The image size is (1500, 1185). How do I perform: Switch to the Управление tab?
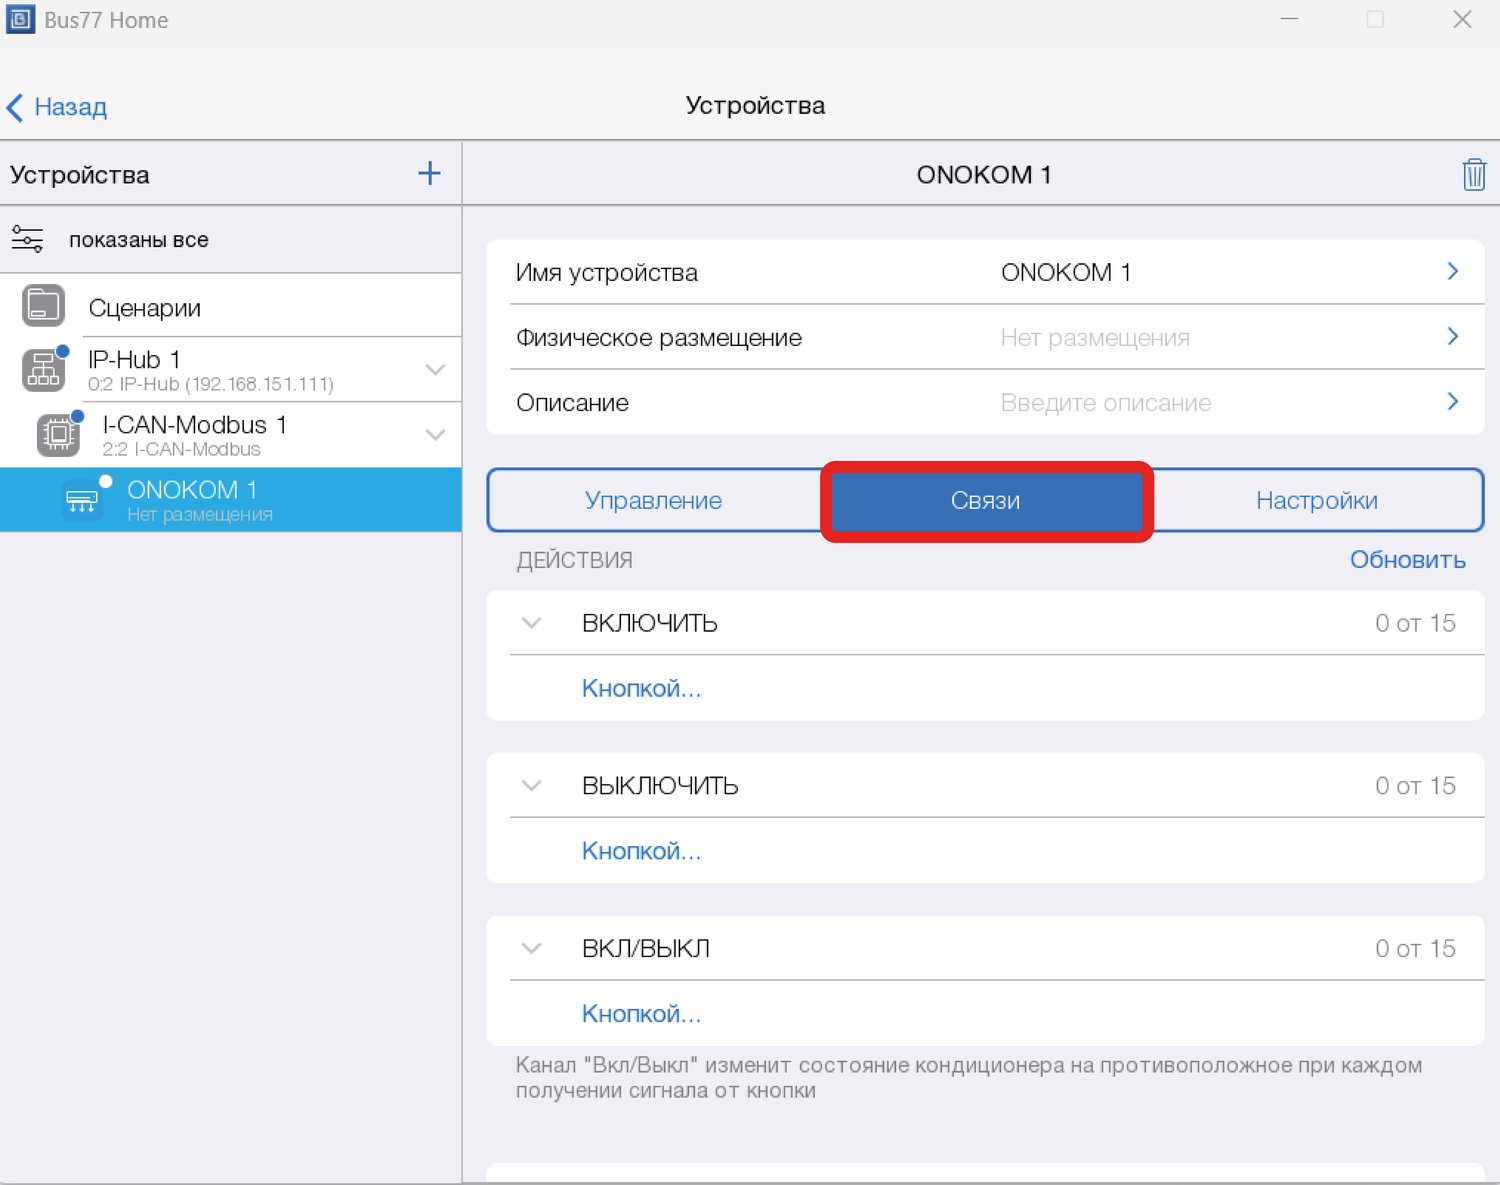pos(653,501)
